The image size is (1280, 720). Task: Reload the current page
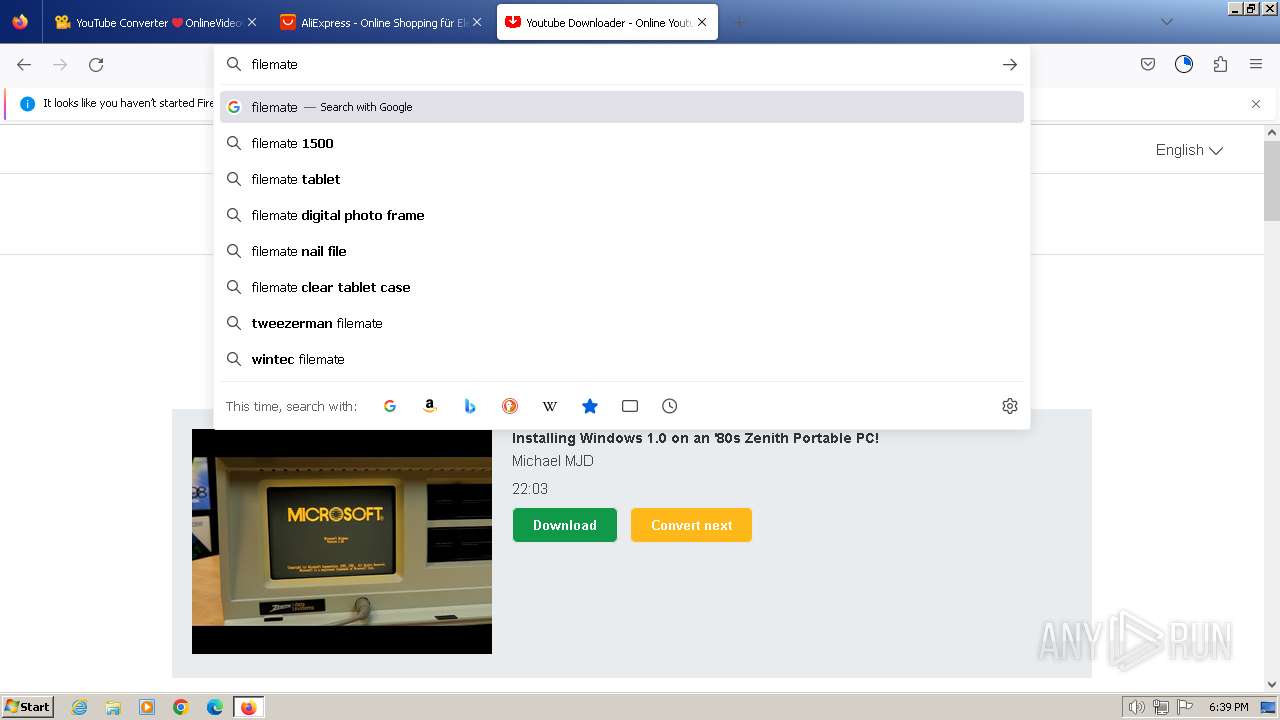(96, 64)
